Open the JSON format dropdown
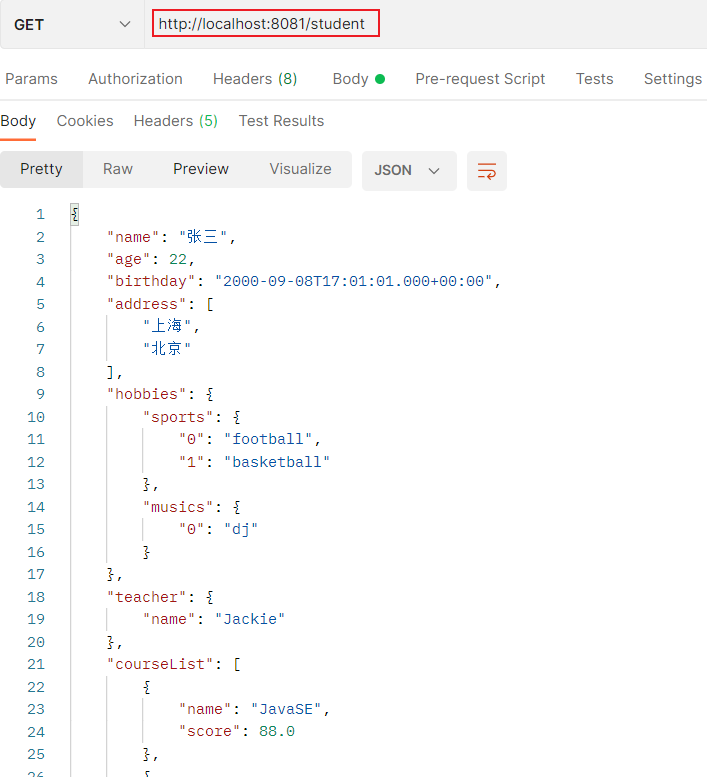The width and height of the screenshot is (707, 777). [x=409, y=170]
